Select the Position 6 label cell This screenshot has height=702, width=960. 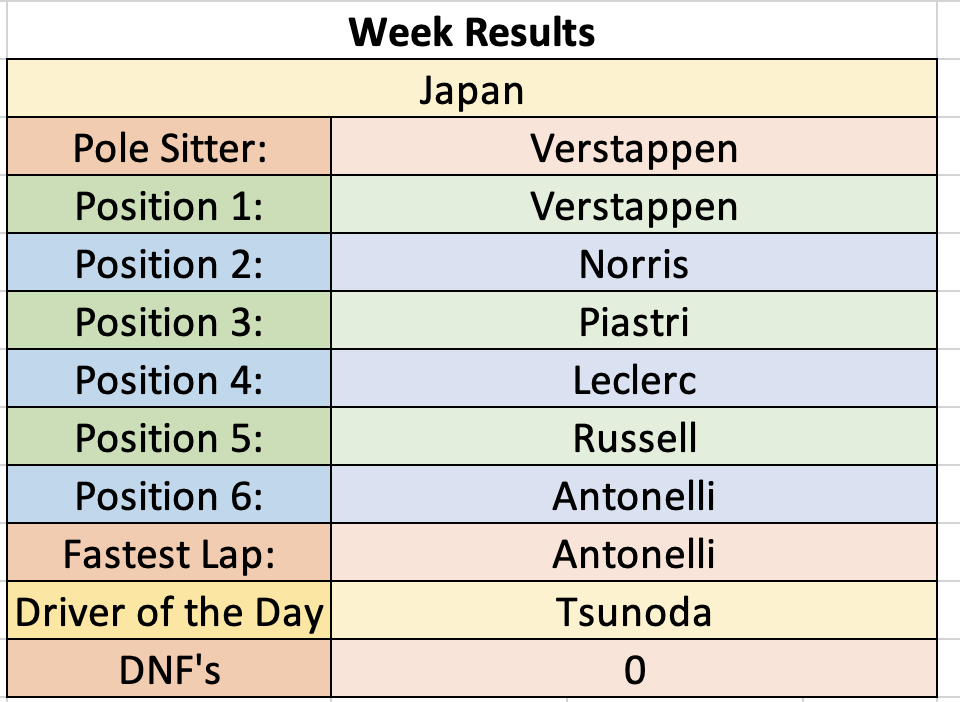tap(169, 495)
